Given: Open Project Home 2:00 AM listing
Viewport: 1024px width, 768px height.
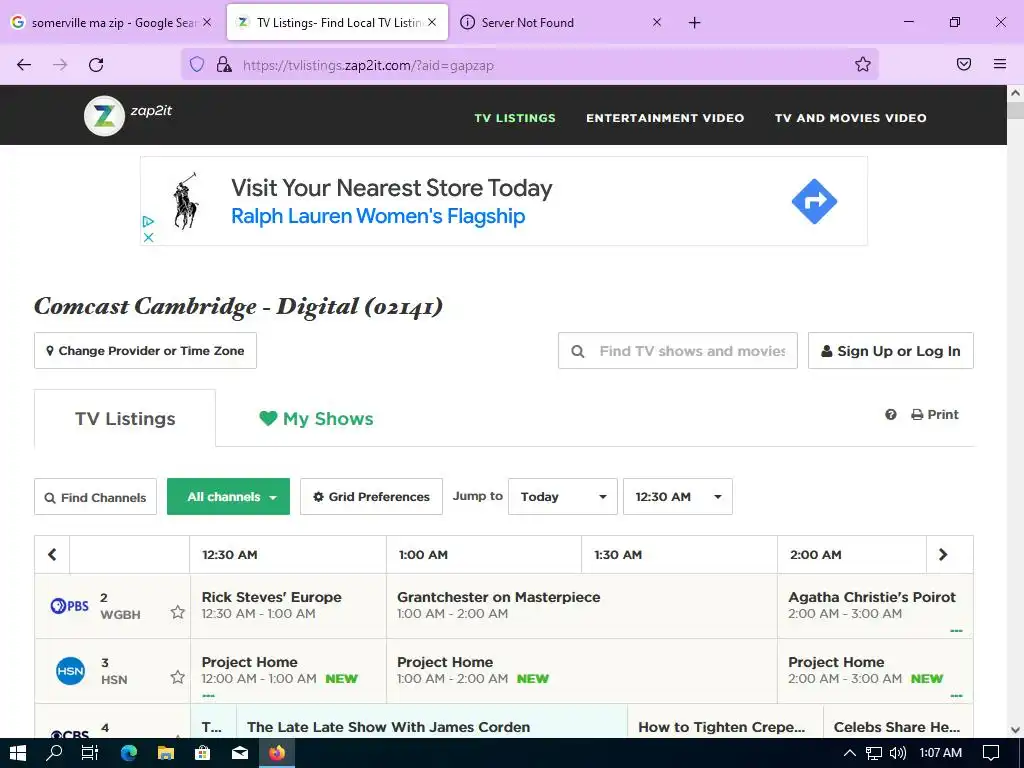Looking at the screenshot, I should [x=875, y=671].
